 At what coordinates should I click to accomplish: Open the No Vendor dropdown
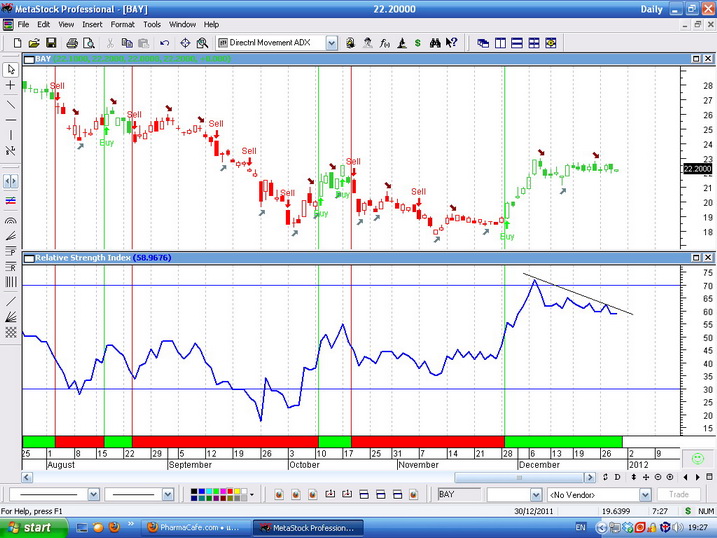pyautogui.click(x=646, y=494)
